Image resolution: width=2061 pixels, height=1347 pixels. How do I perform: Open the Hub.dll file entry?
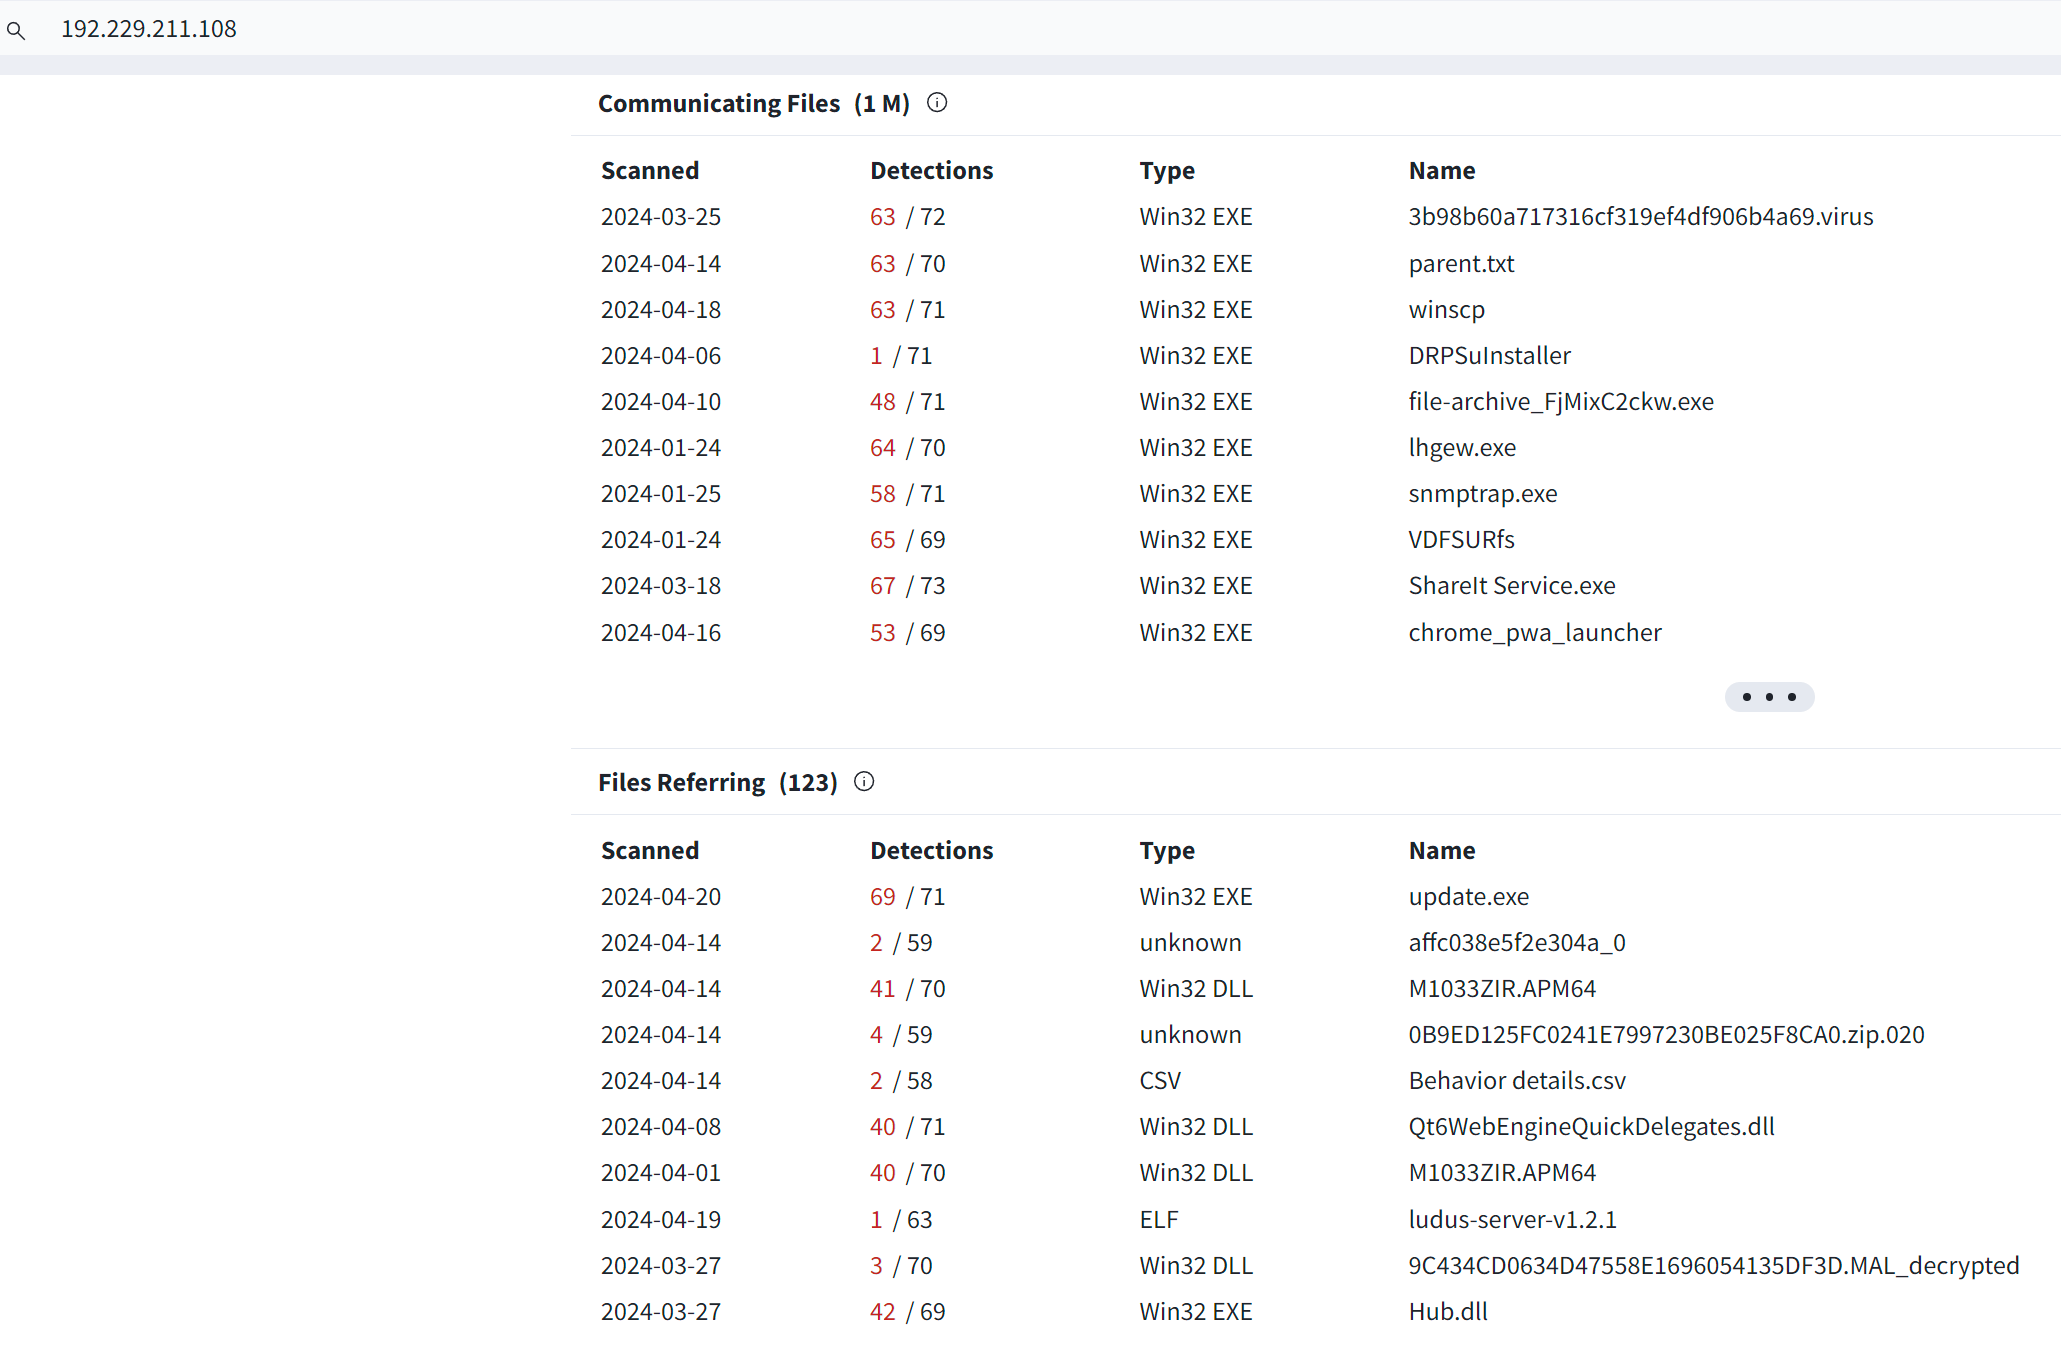1448,1312
